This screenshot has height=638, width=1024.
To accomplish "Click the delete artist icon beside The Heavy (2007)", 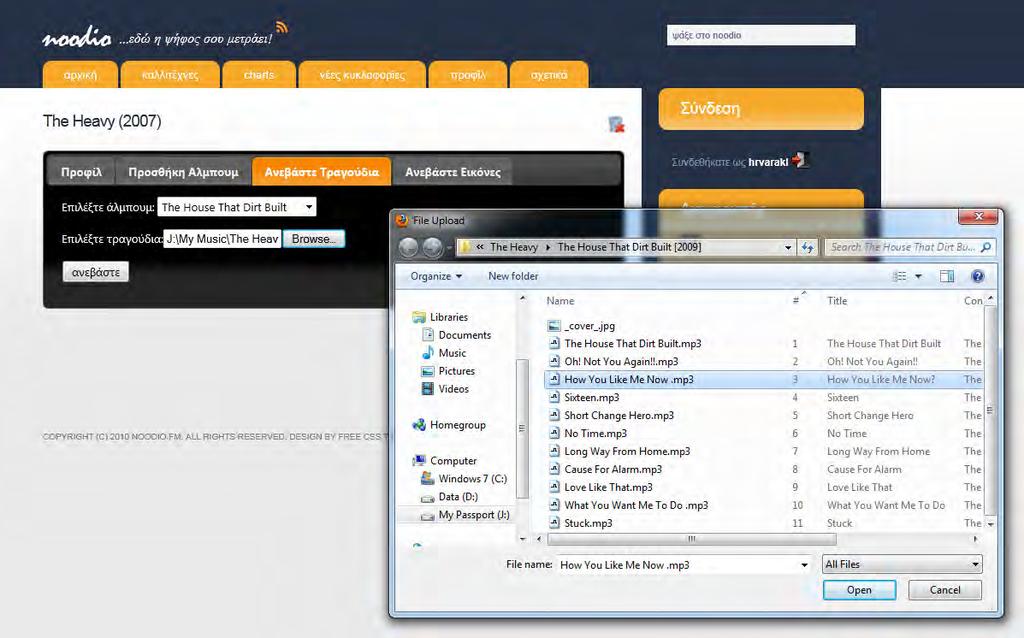I will pos(616,124).
